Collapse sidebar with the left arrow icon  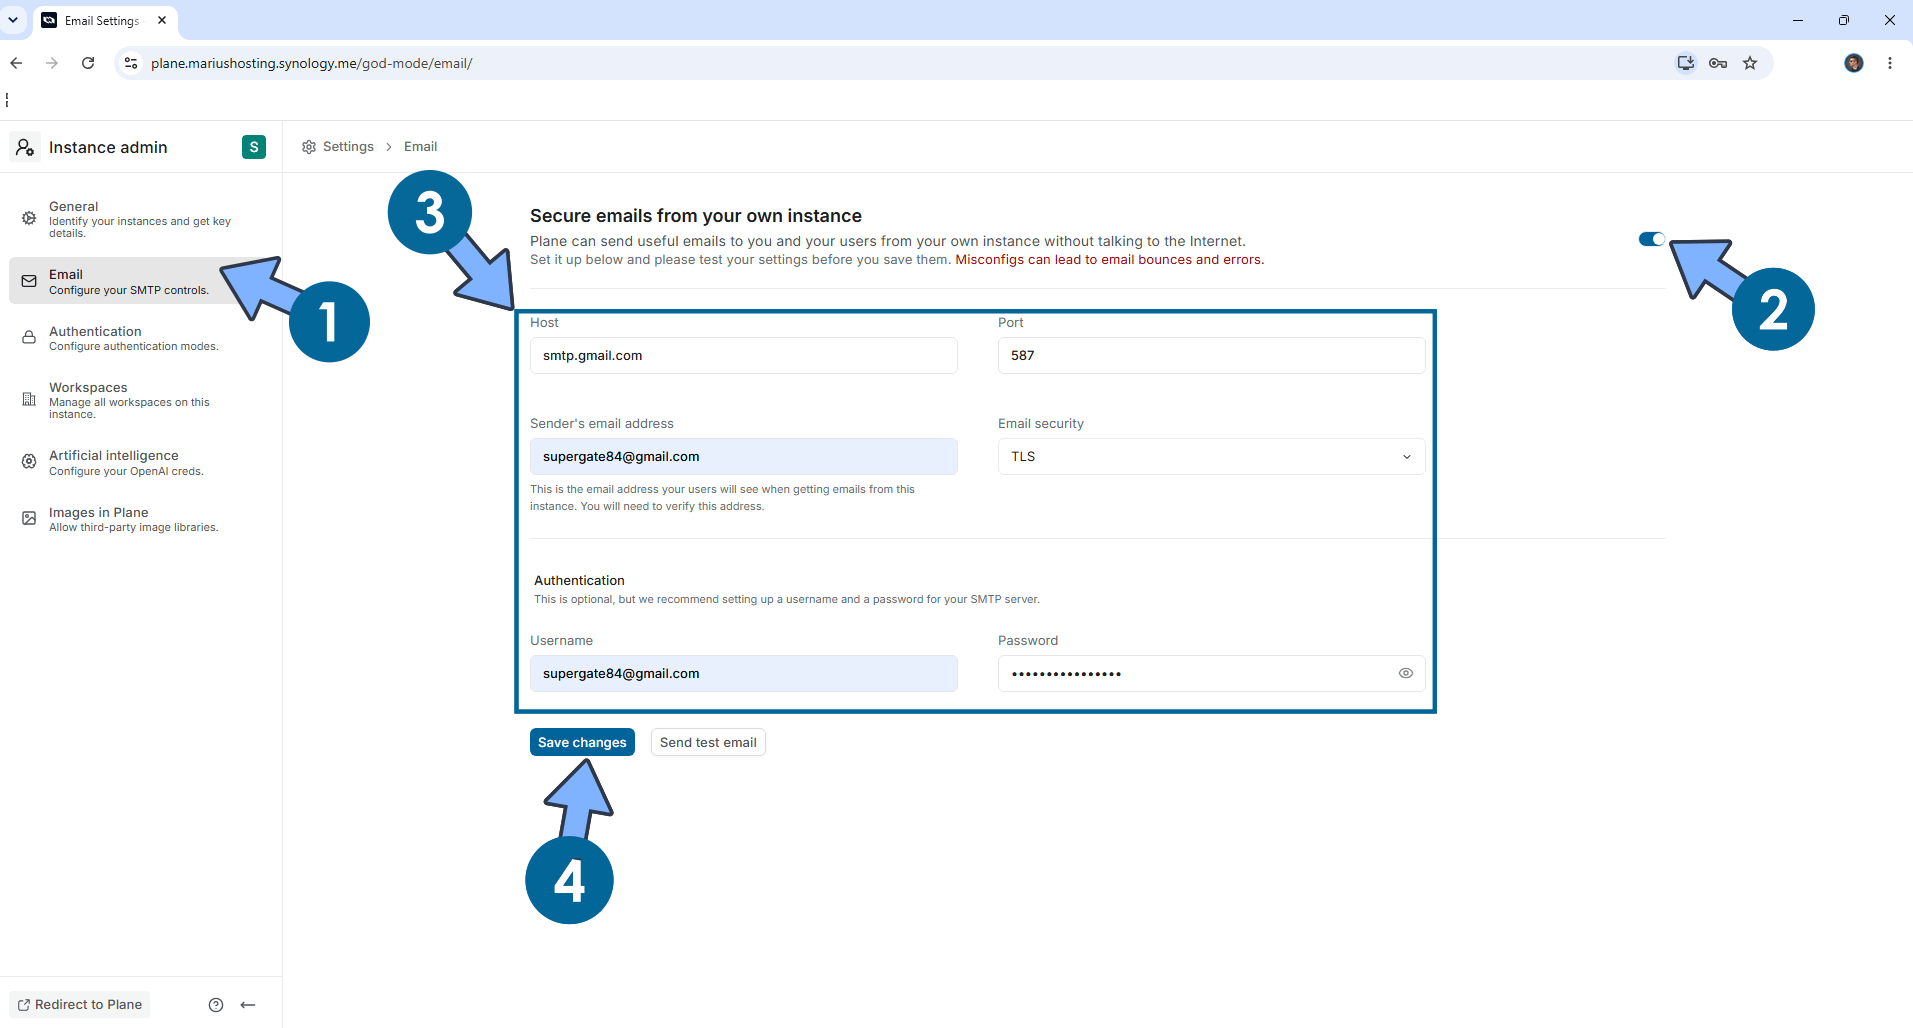coord(248,1005)
